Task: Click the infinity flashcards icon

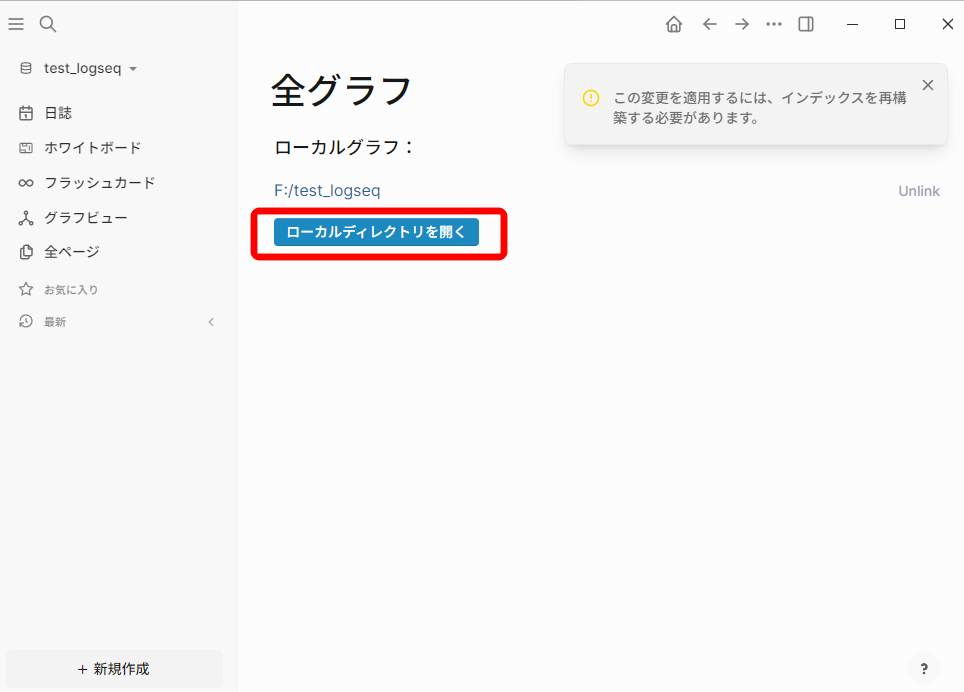Action: point(26,183)
